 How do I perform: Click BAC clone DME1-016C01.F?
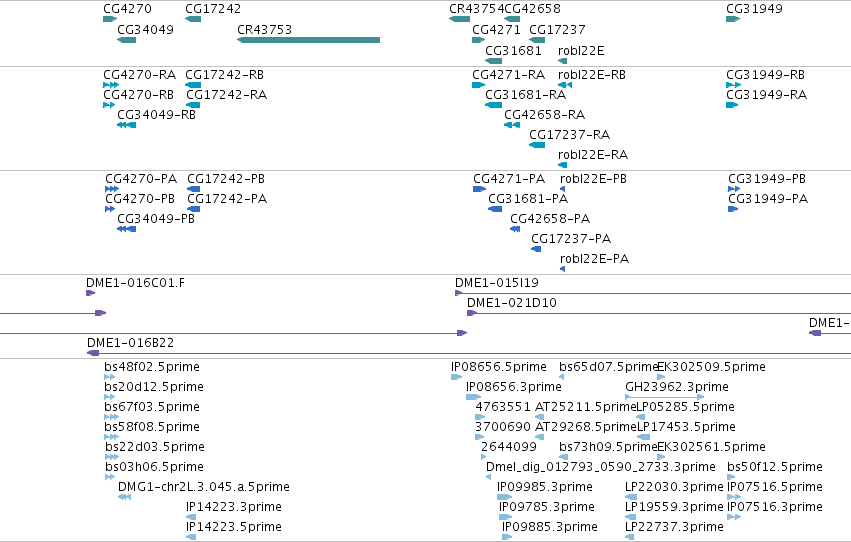(135, 283)
